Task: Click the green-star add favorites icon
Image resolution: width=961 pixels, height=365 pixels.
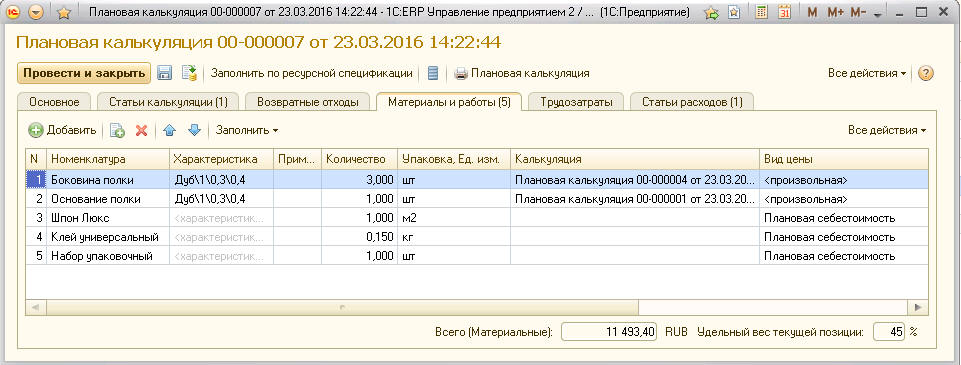Action: (711, 12)
